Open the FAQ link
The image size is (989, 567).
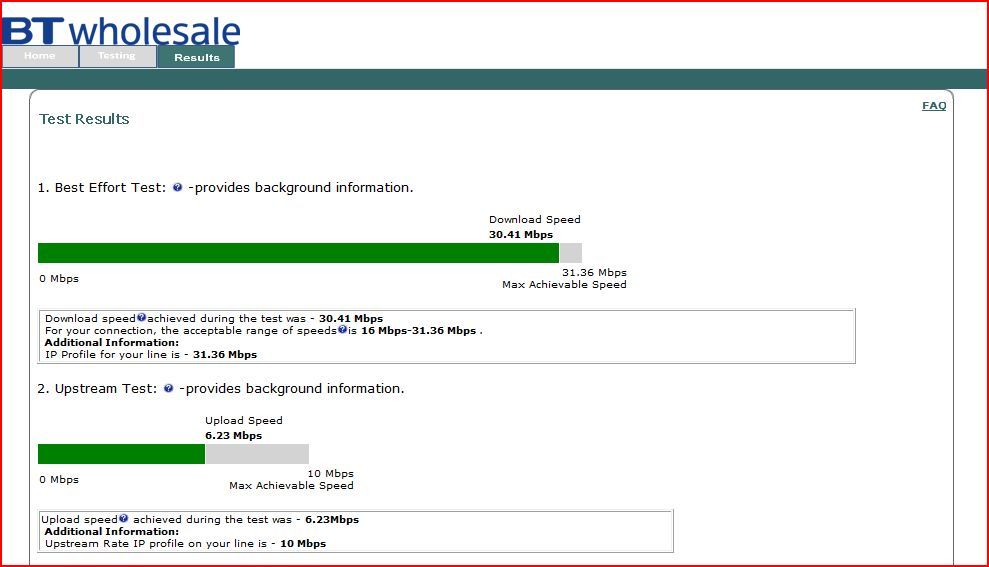point(934,105)
